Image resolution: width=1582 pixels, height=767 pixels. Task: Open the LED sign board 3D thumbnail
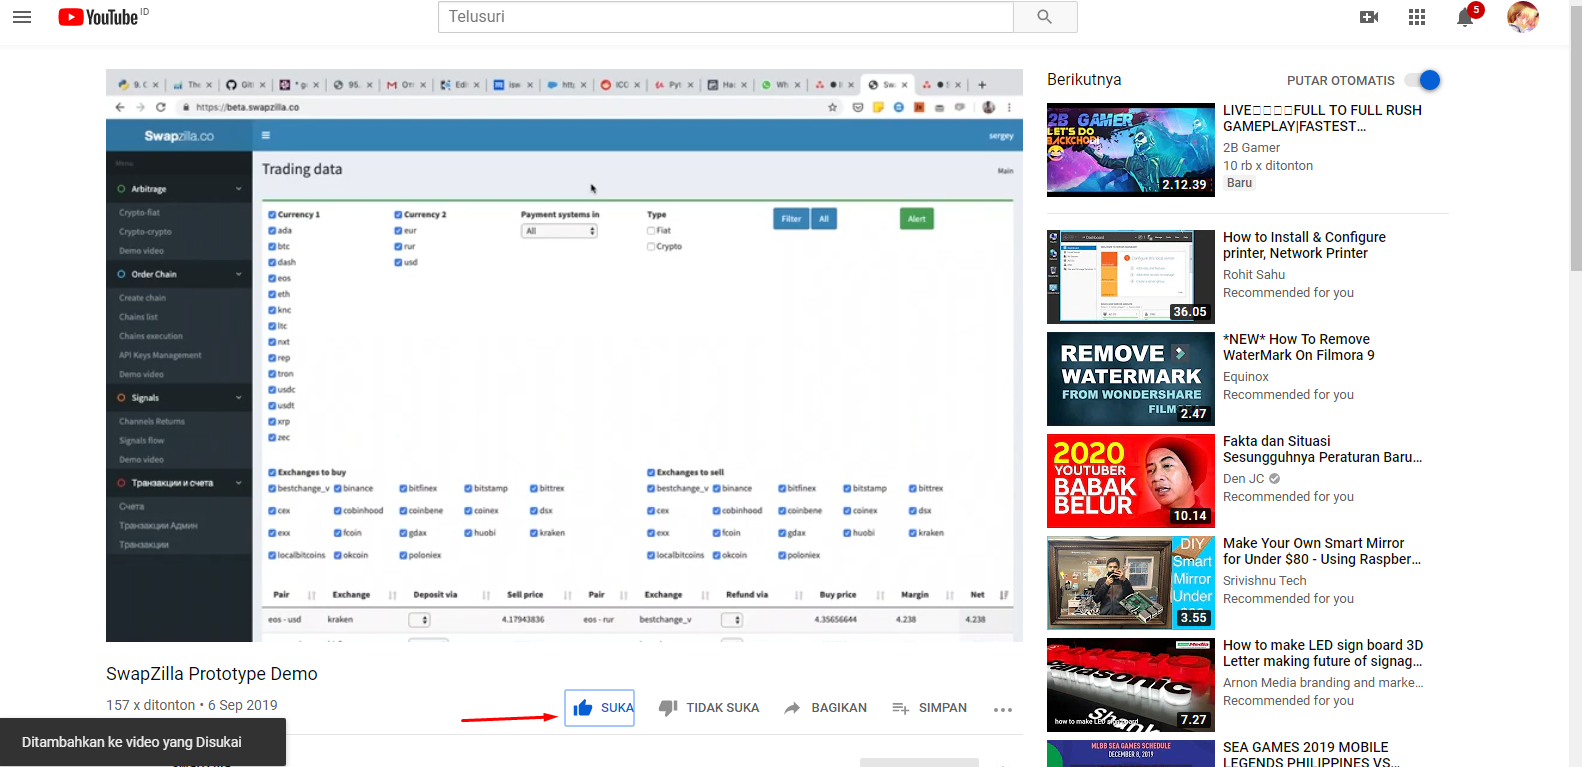(1131, 685)
